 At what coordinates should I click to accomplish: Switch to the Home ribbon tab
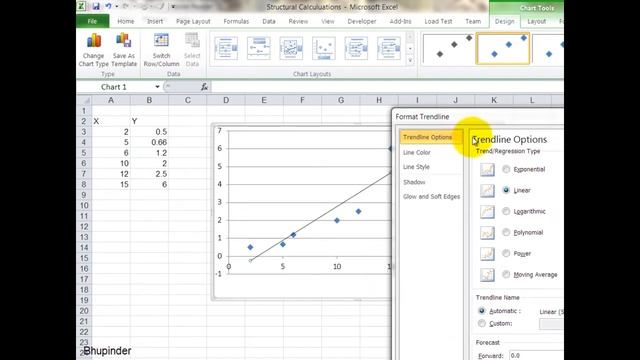[126, 21]
